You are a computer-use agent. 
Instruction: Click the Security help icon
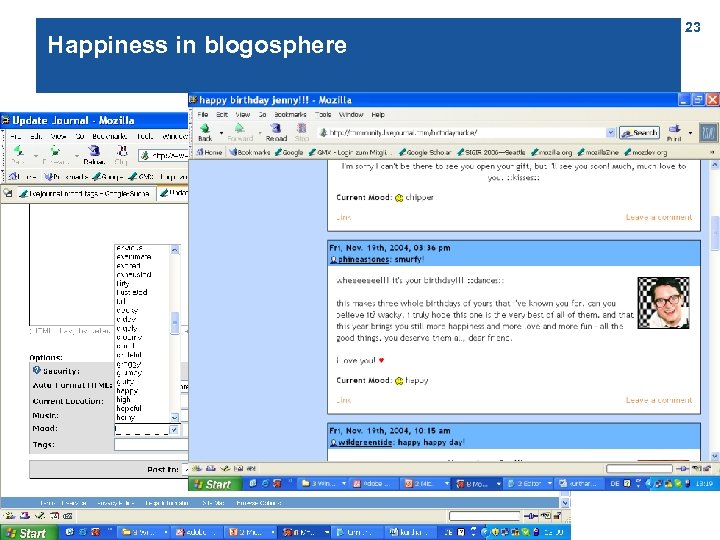coord(37,370)
